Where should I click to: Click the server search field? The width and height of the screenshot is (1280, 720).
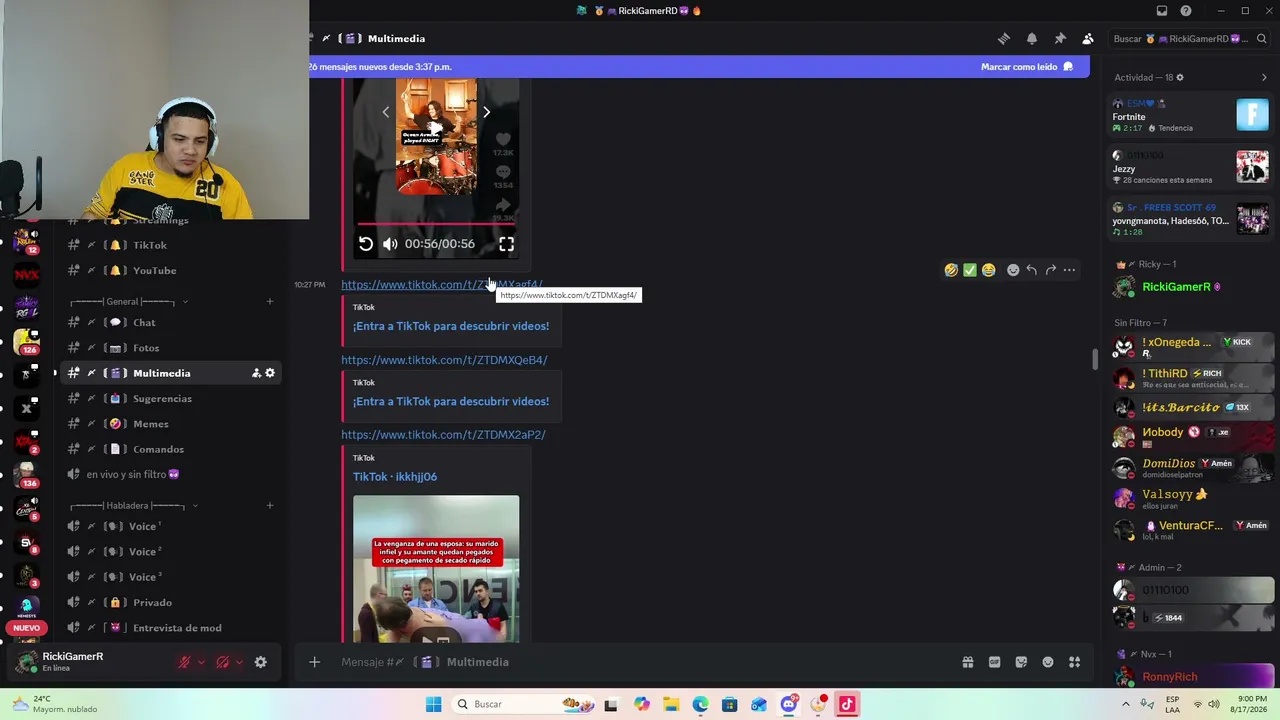[1188, 39]
